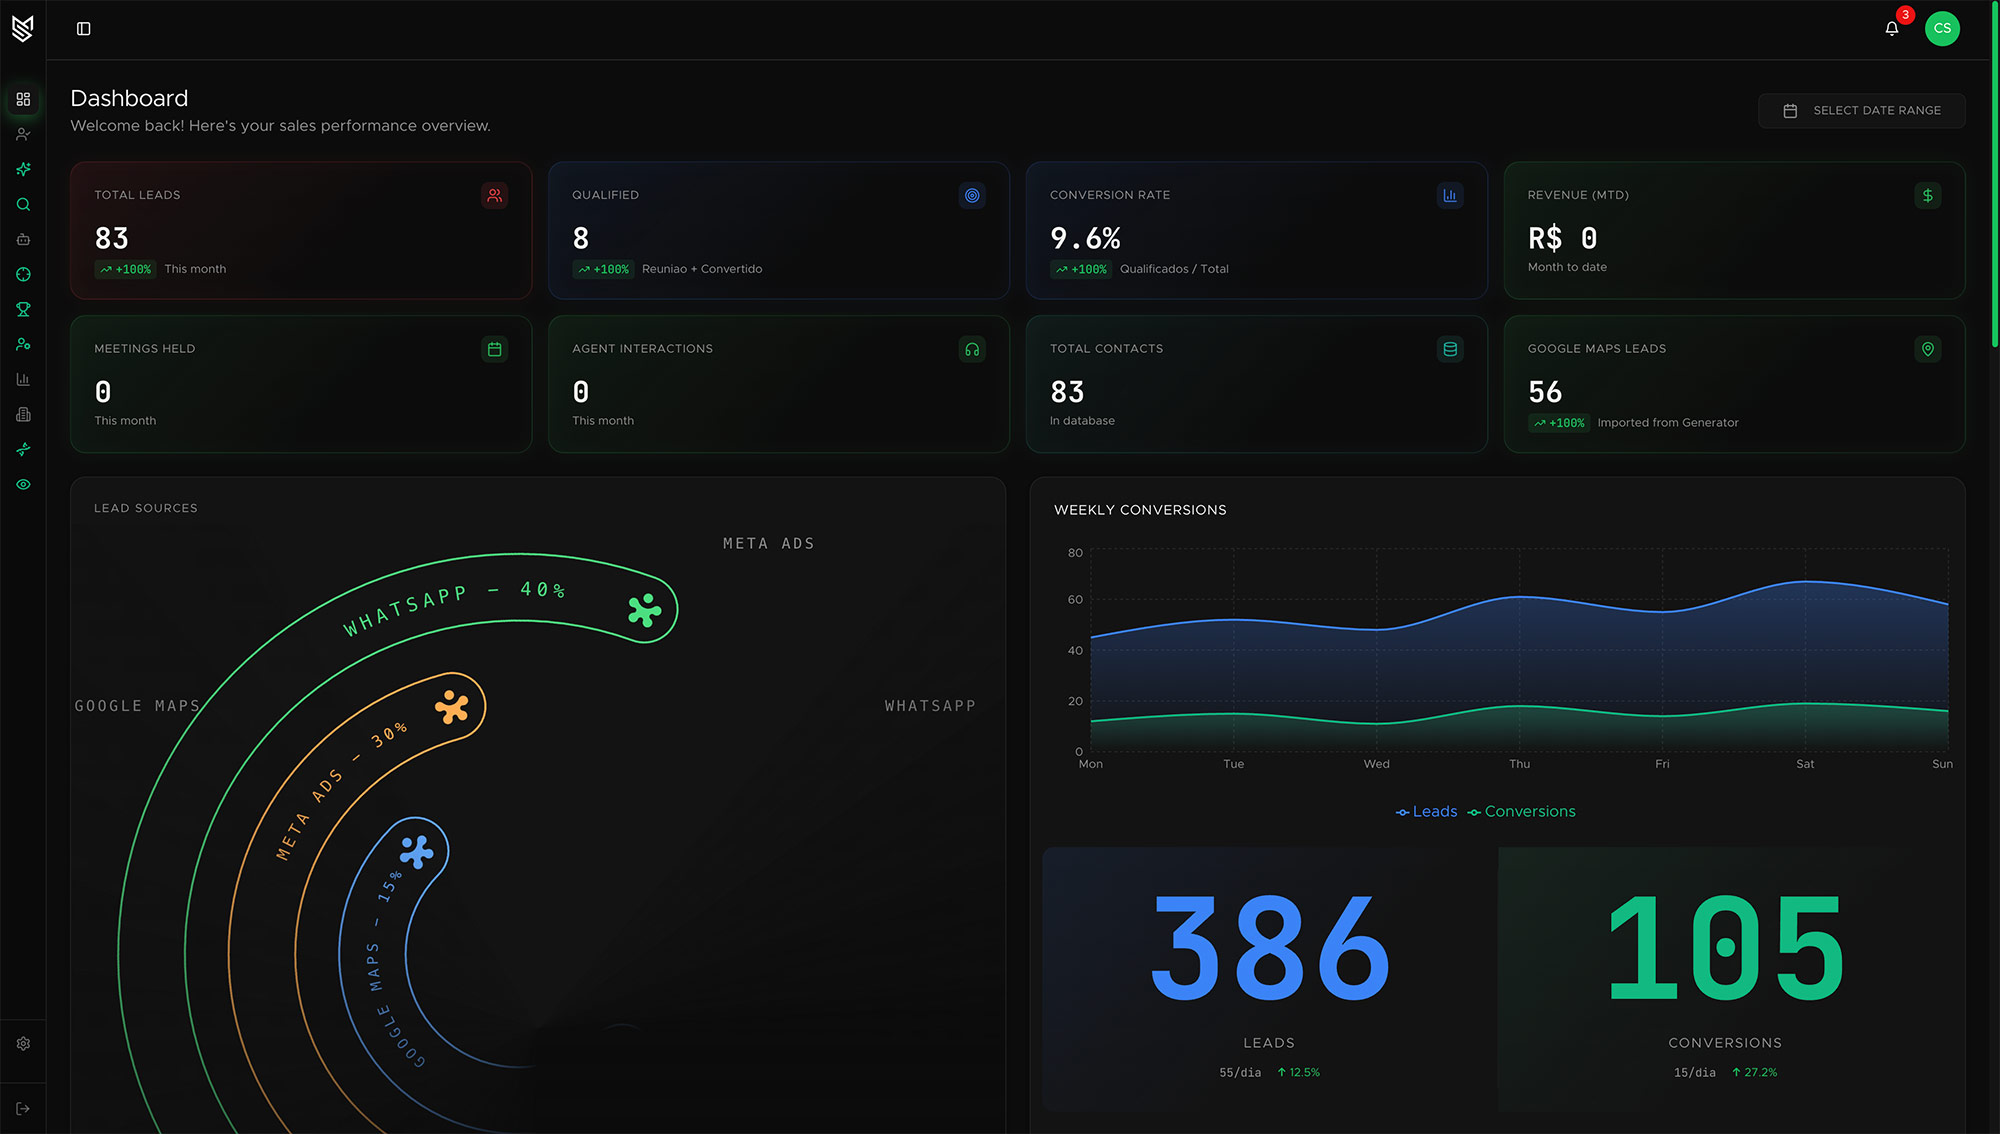This screenshot has height=1134, width=2000.
Task: Click the calendar icon on Meetings Held card
Action: tap(494, 349)
